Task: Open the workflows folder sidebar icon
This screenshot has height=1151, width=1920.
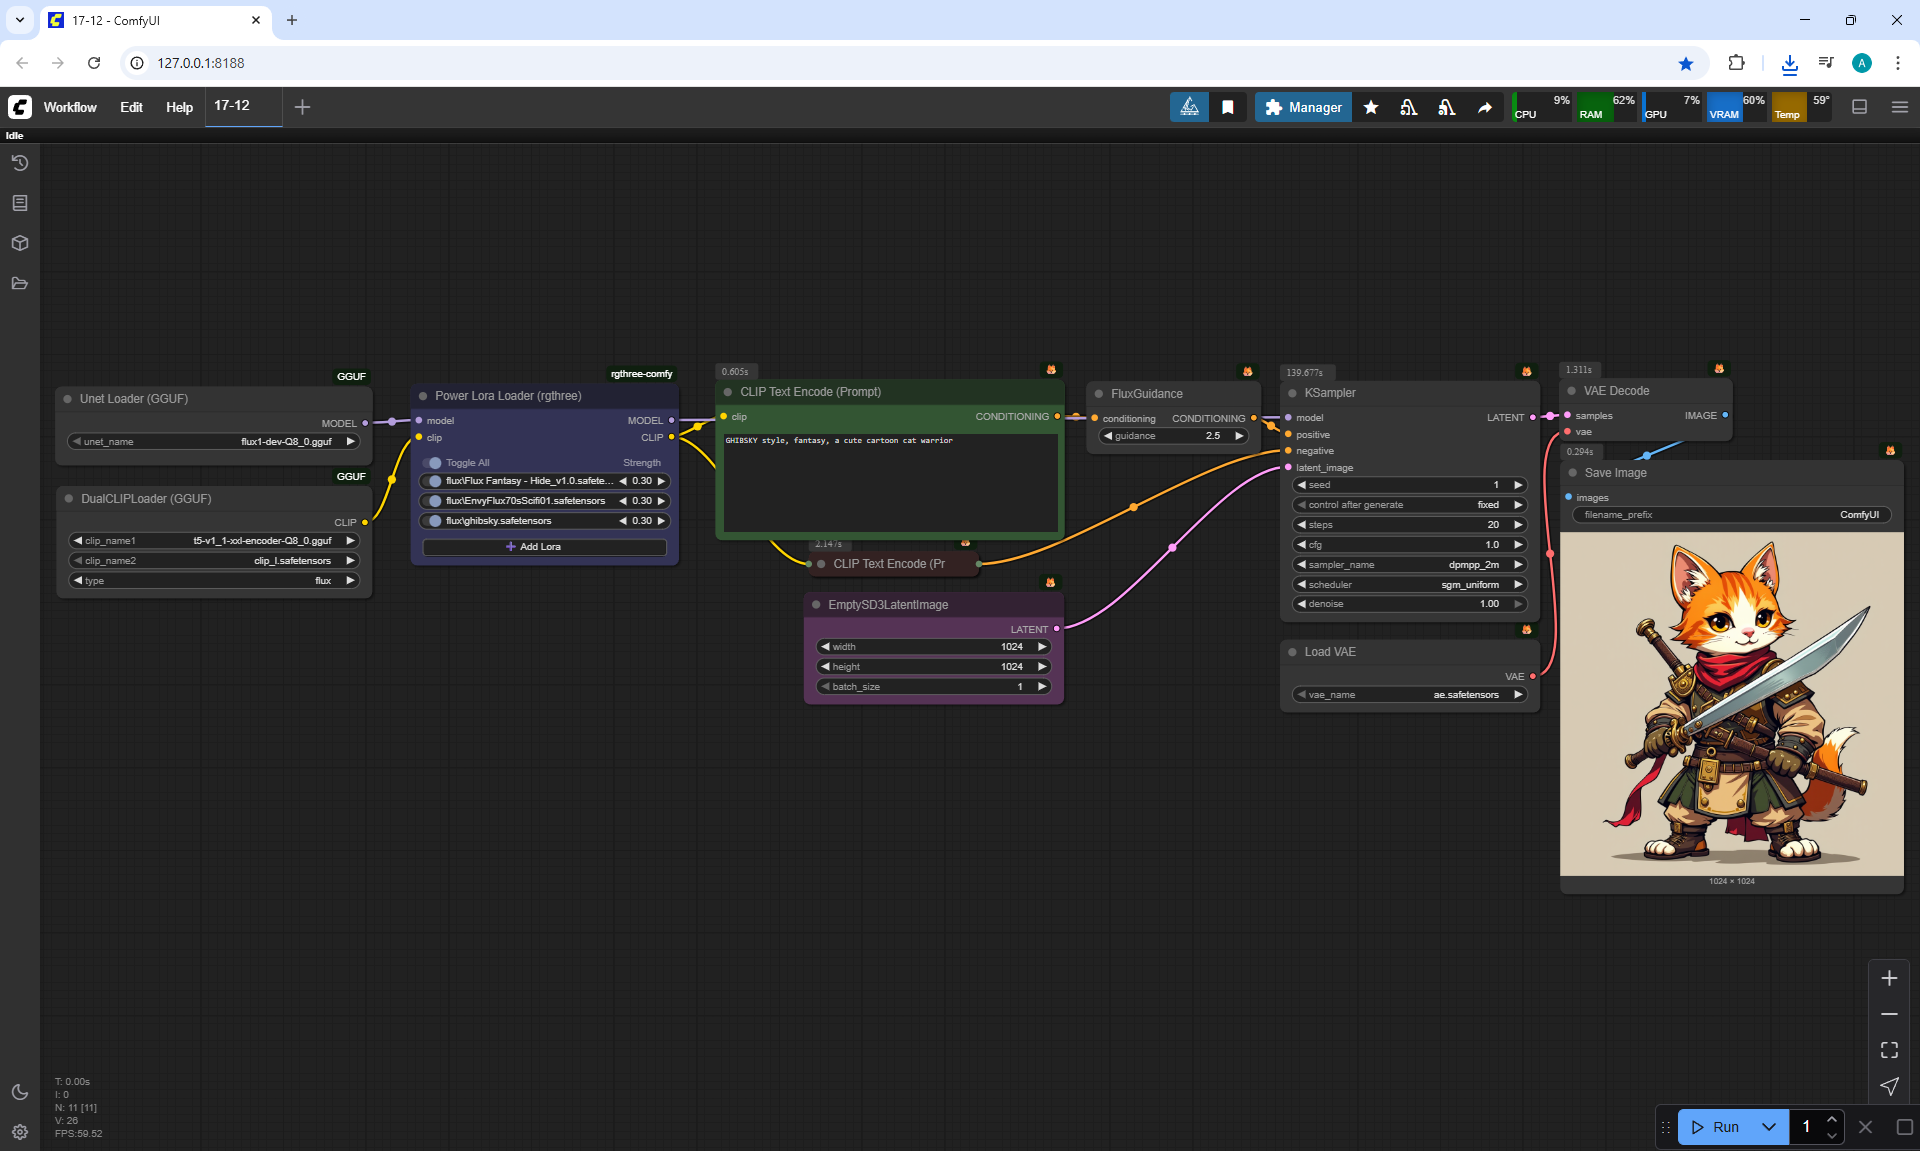Action: (x=19, y=283)
